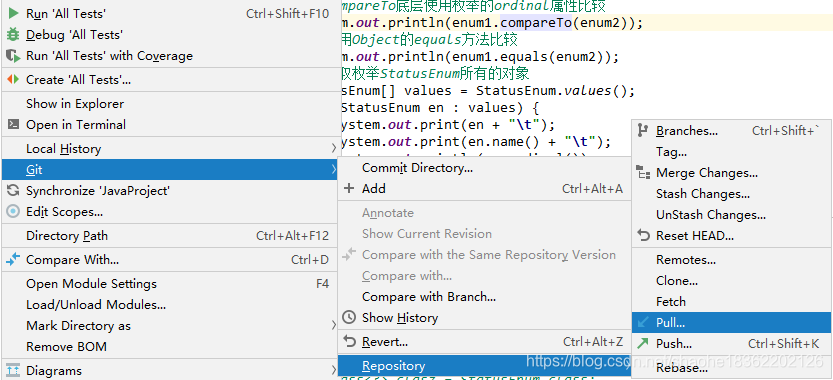Open the Repository submenu
Viewport: 833px width, 380px height.
484,366
